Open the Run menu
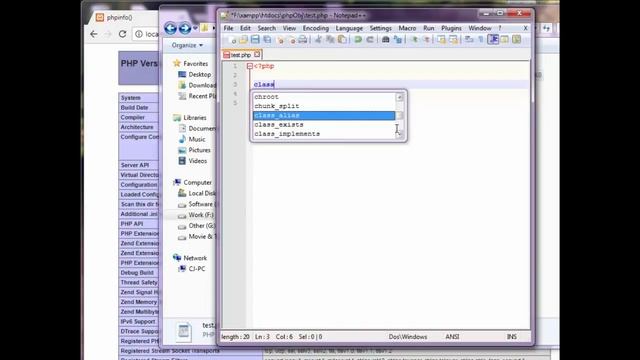This screenshot has width=640, height=360. 429,28
